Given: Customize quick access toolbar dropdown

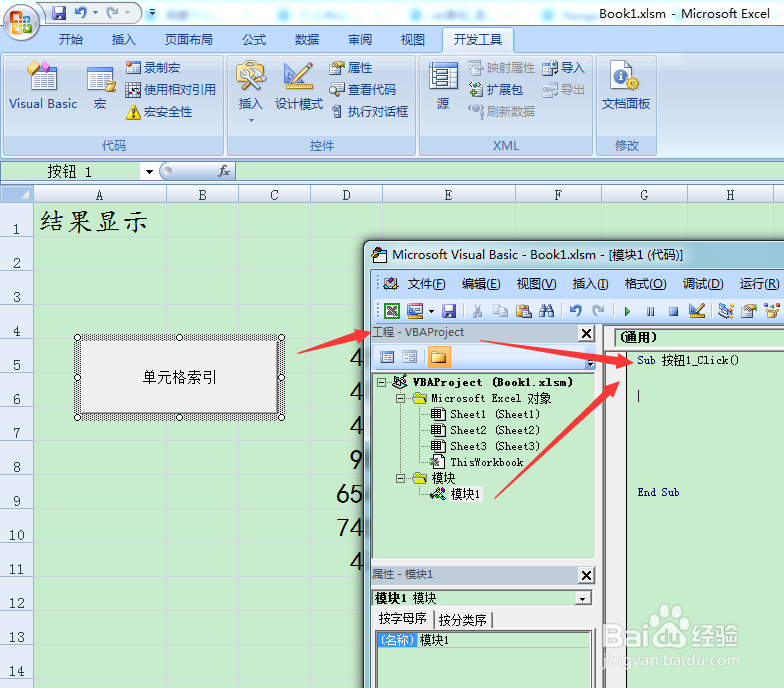Looking at the screenshot, I should tap(152, 12).
